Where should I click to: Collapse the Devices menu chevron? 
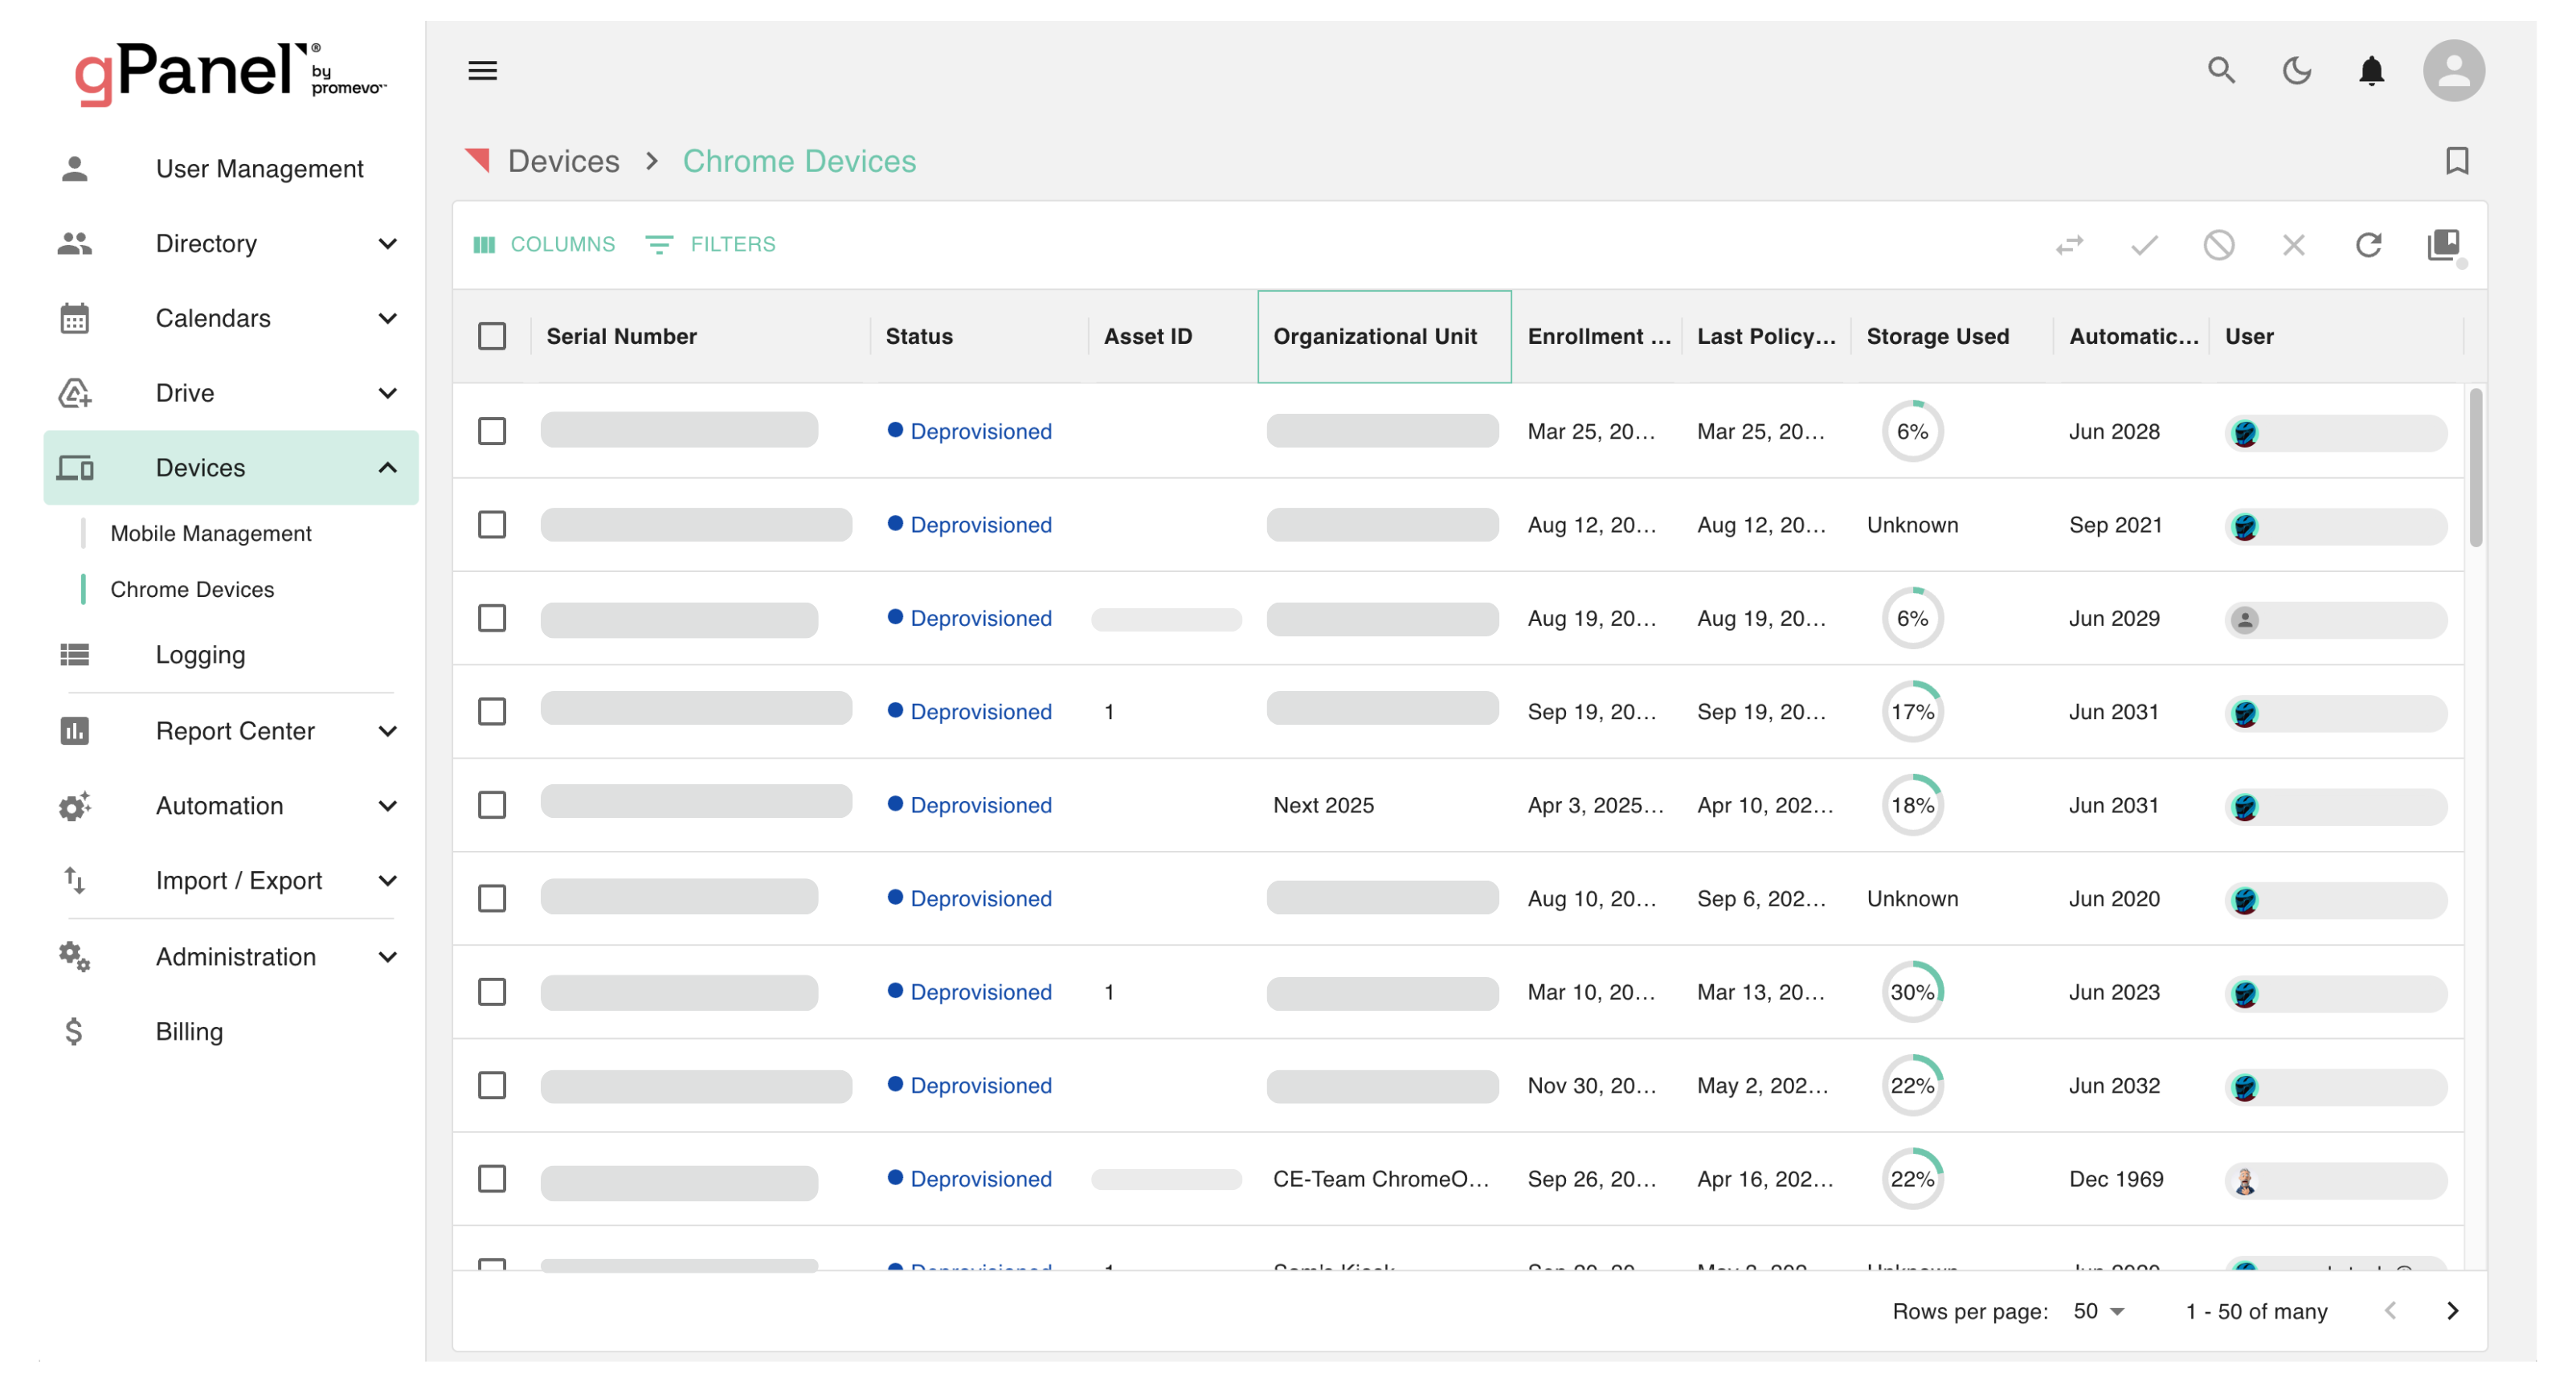tap(388, 468)
